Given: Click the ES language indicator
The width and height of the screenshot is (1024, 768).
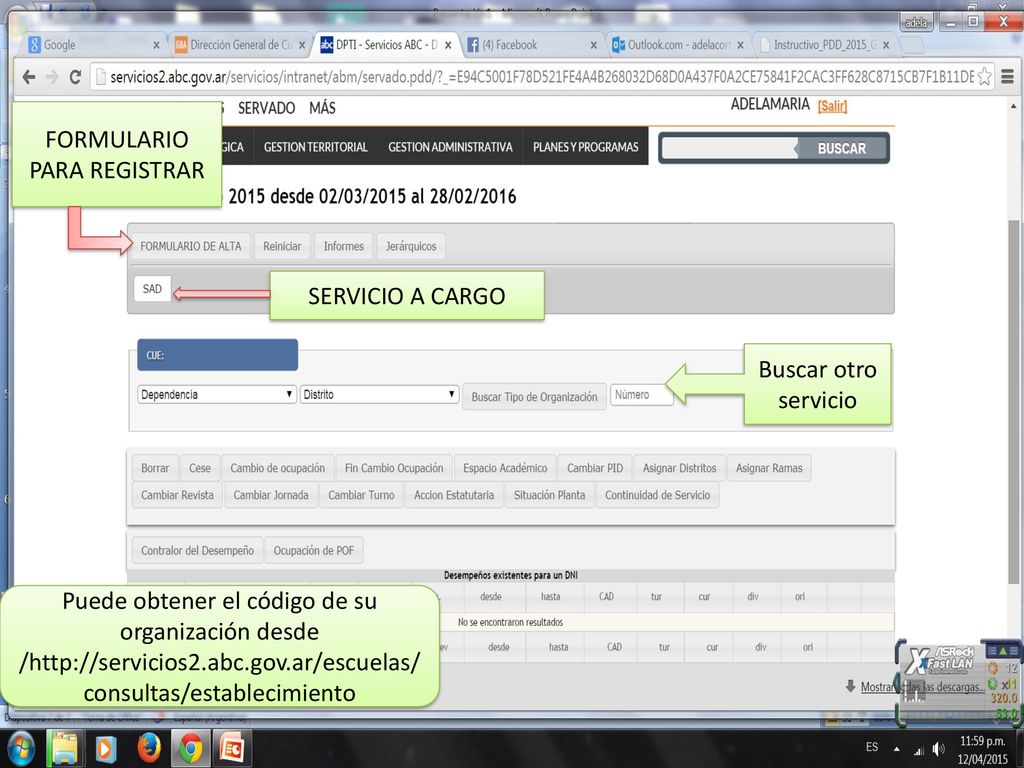Looking at the screenshot, I should tap(872, 746).
